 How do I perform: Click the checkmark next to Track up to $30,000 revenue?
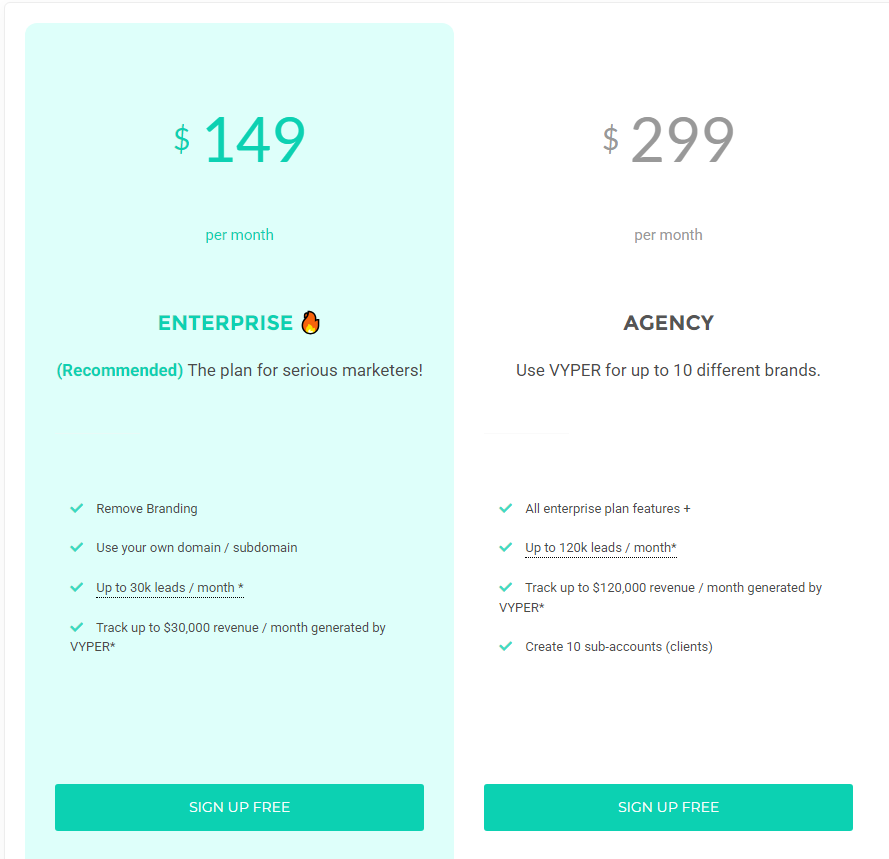pos(76,627)
